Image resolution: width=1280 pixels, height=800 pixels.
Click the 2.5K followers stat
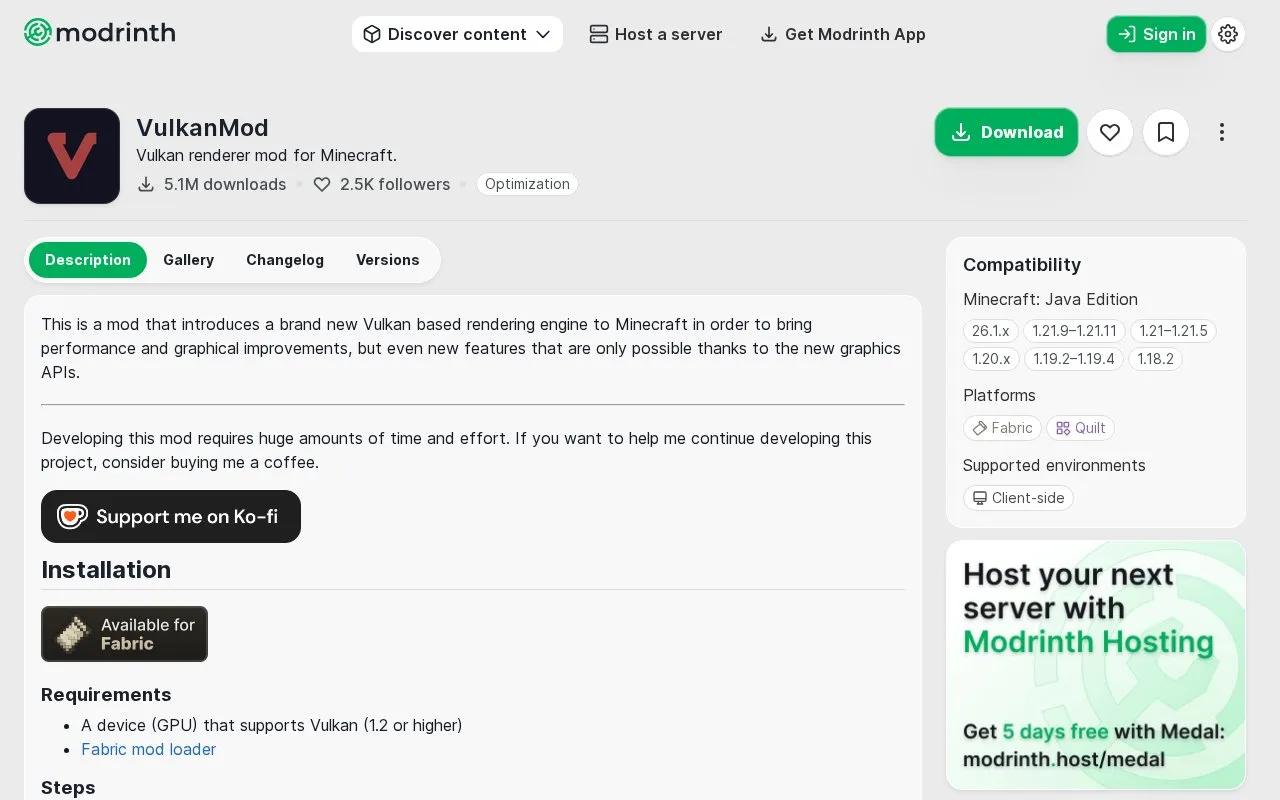[x=382, y=184]
